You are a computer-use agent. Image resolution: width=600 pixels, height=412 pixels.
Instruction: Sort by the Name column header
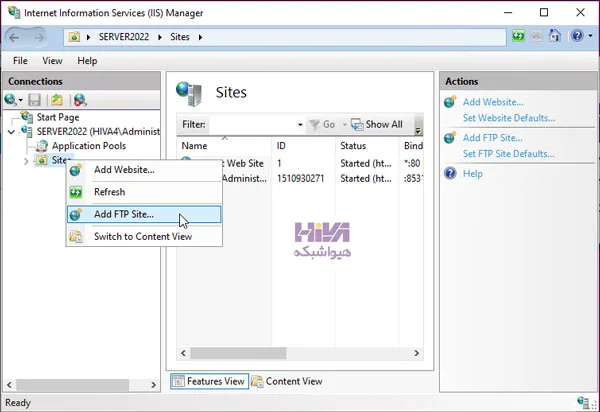[x=224, y=146]
